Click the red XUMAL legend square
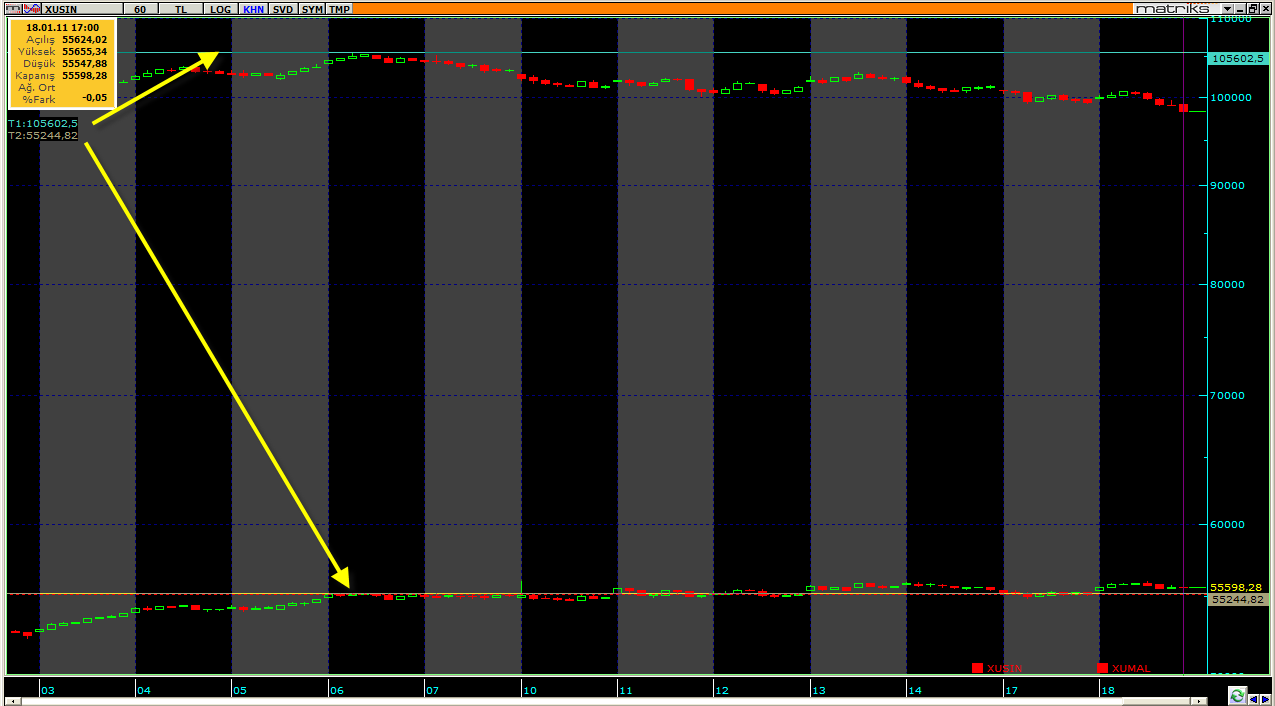This screenshot has height=706, width=1275. coord(1103,668)
